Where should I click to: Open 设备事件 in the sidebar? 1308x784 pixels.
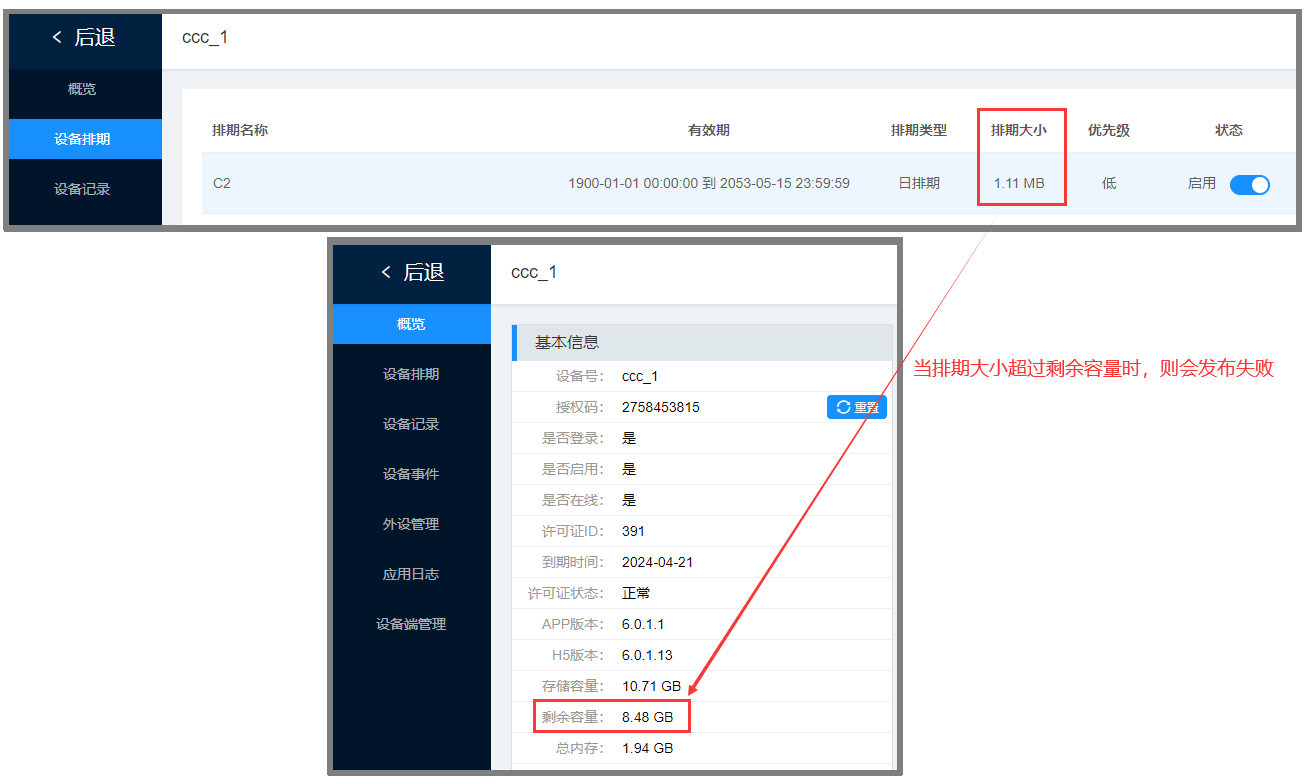pos(412,474)
